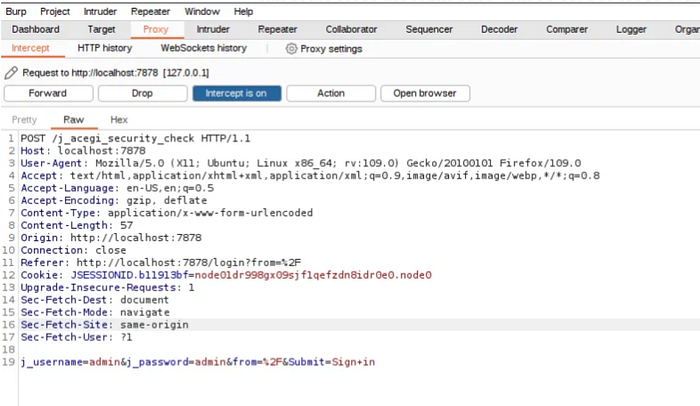This screenshot has height=406, width=700.
Task: Open the Decoder tab
Action: [x=499, y=29]
